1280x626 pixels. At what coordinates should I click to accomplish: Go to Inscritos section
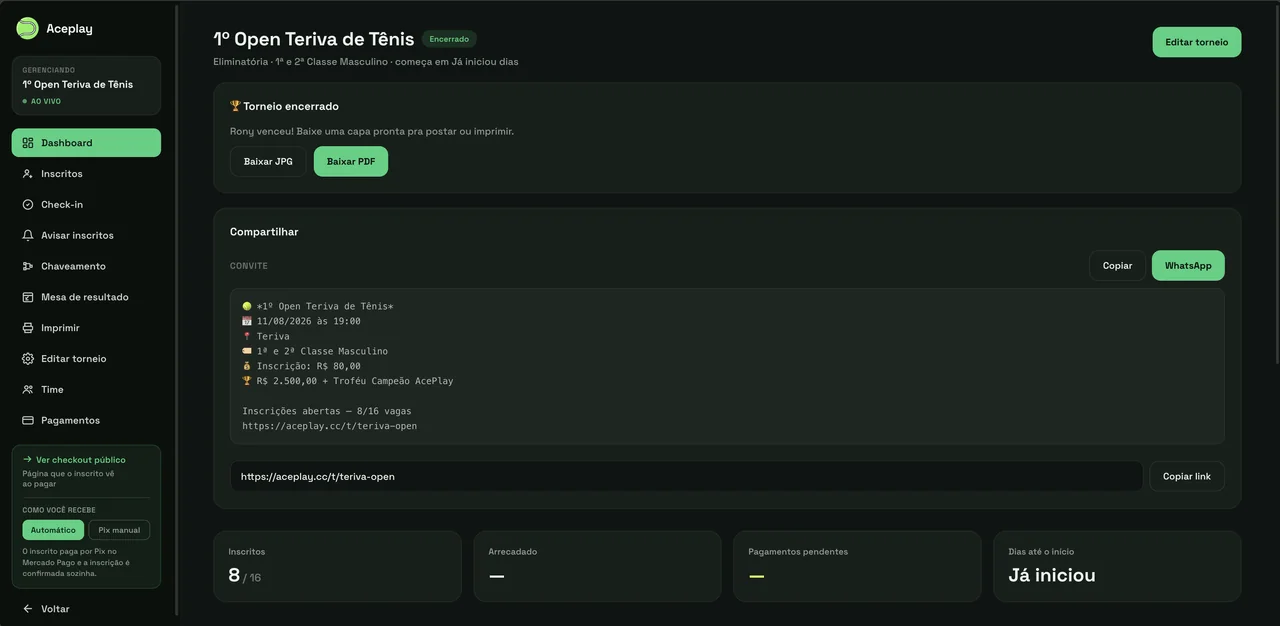click(86, 174)
